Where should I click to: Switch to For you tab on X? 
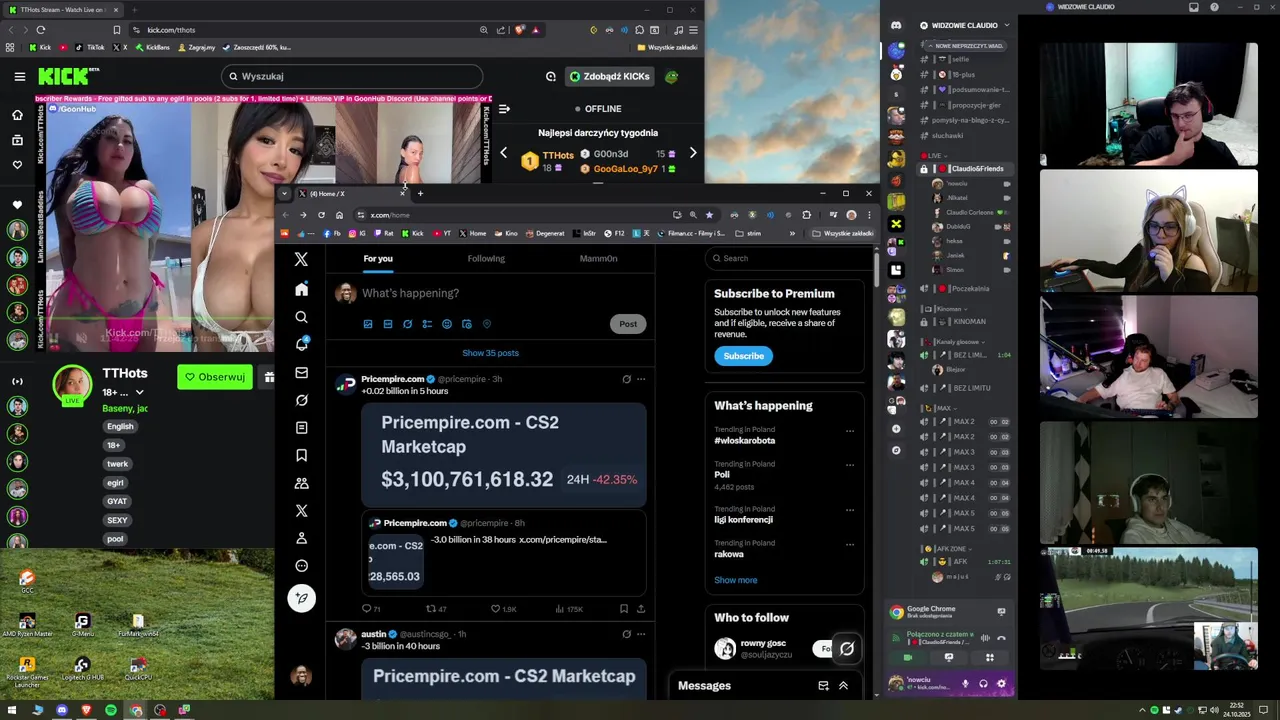378,258
